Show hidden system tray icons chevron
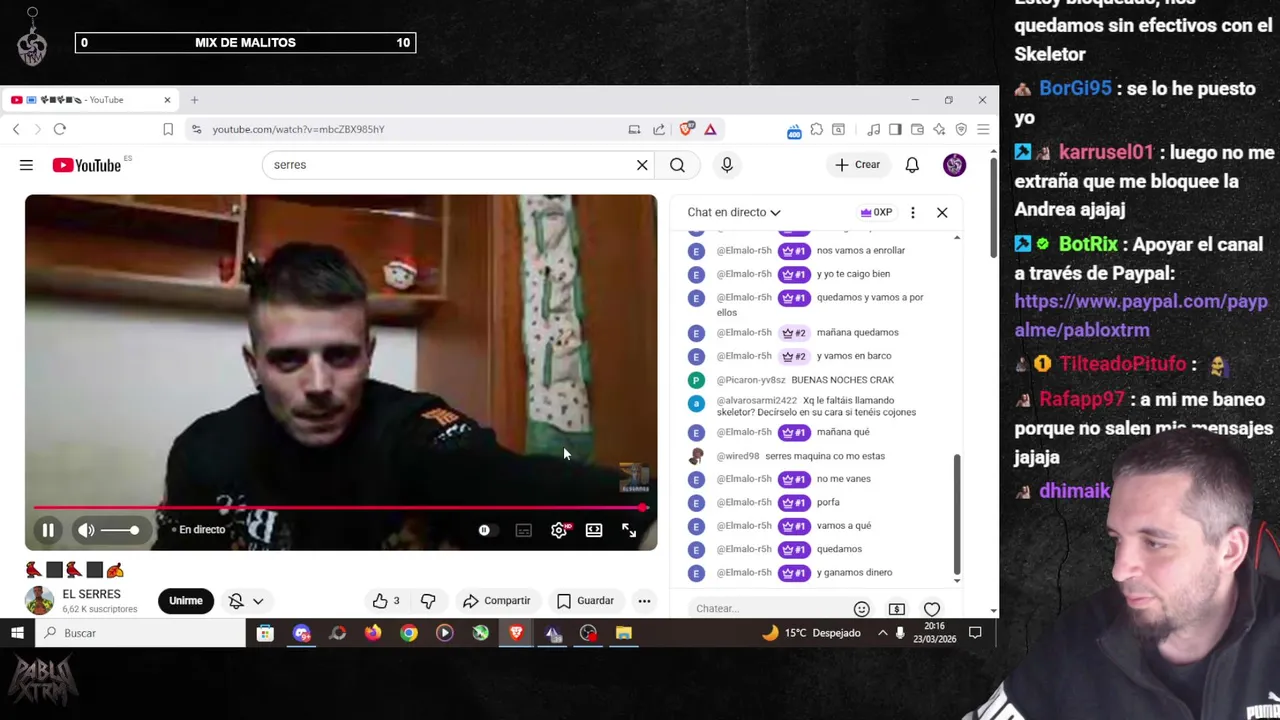The height and width of the screenshot is (720, 1280). (883, 633)
